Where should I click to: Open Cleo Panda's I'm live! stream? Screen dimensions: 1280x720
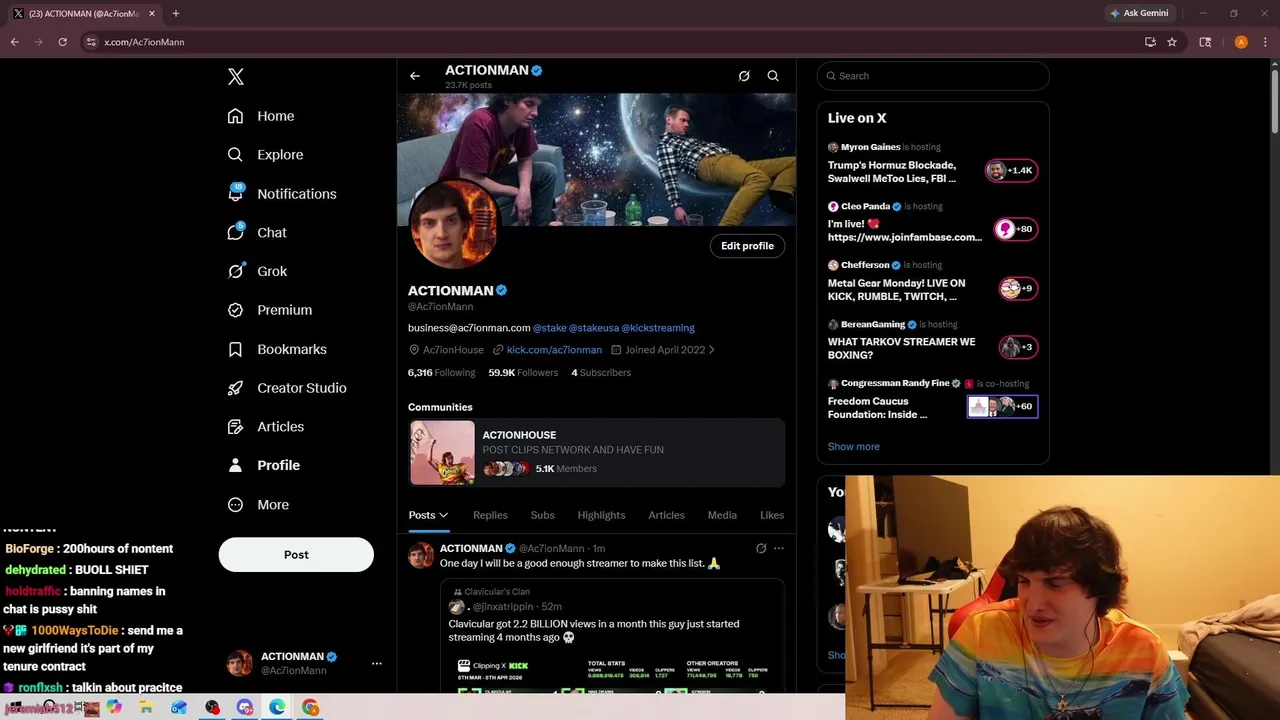click(933, 224)
